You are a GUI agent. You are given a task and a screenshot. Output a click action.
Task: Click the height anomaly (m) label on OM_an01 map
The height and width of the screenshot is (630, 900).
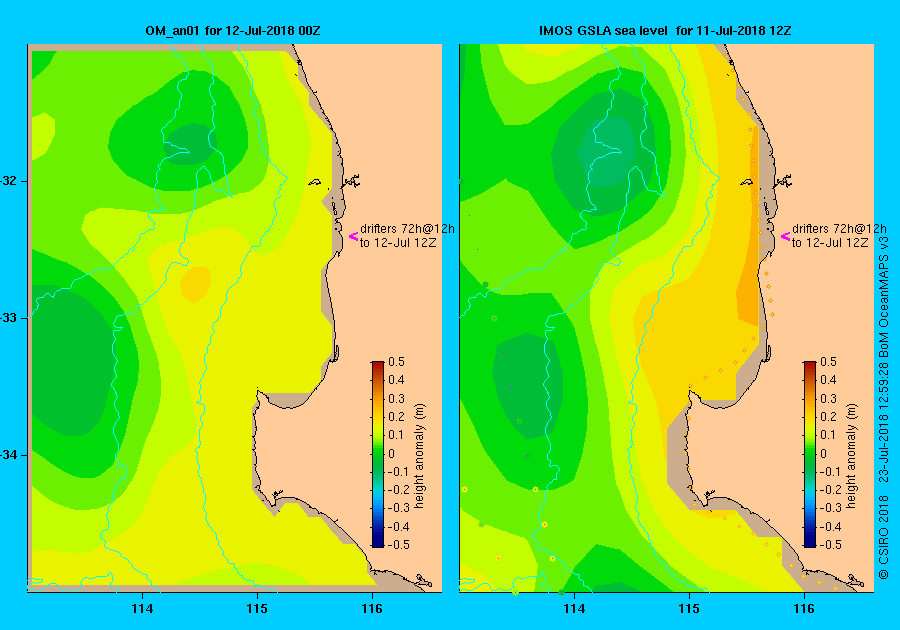pos(420,456)
